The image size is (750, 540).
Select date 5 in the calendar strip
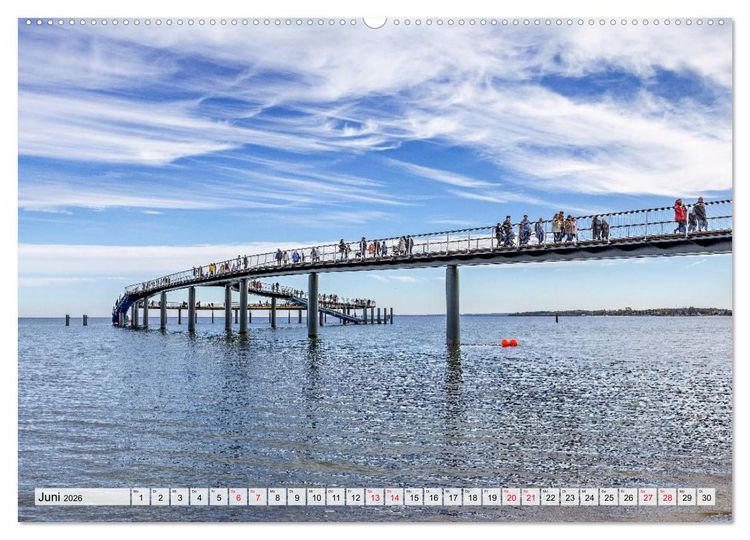[219, 497]
